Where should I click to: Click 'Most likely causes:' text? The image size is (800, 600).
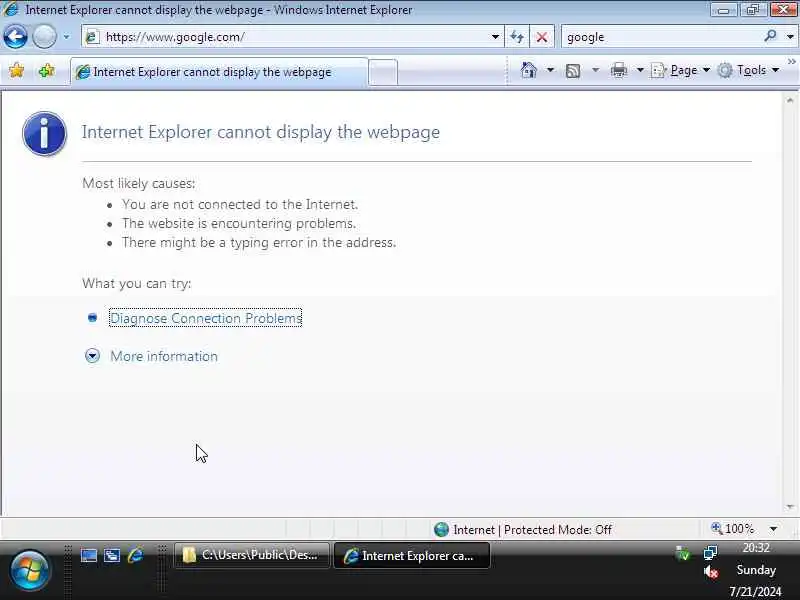[x=139, y=183]
